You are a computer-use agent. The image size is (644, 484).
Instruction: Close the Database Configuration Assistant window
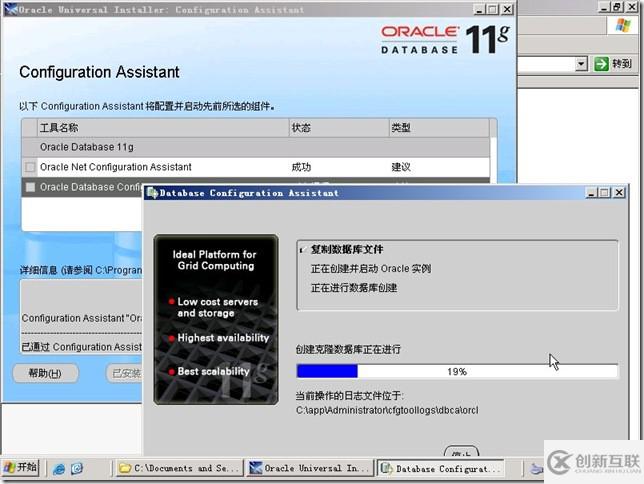(619, 193)
